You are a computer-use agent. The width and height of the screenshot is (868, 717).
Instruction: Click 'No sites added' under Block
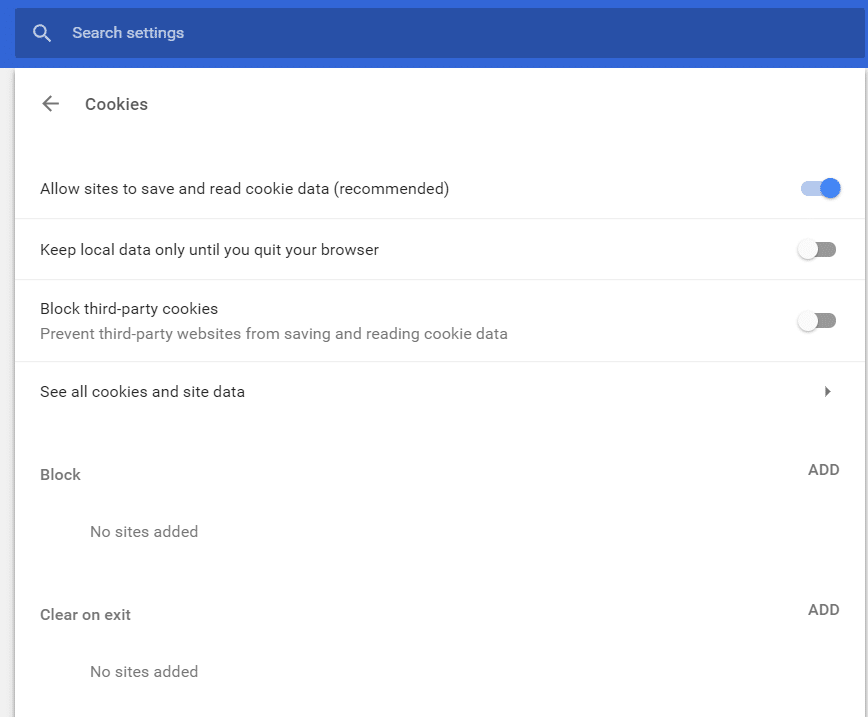[144, 532]
